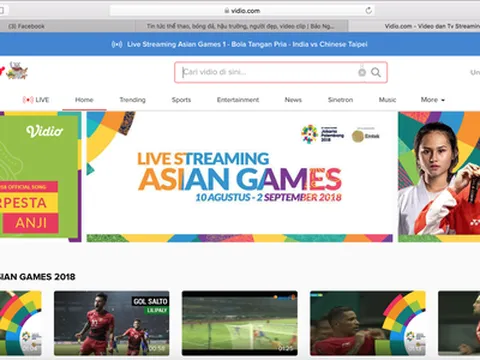Click the search magnifier icon

[x=376, y=72]
